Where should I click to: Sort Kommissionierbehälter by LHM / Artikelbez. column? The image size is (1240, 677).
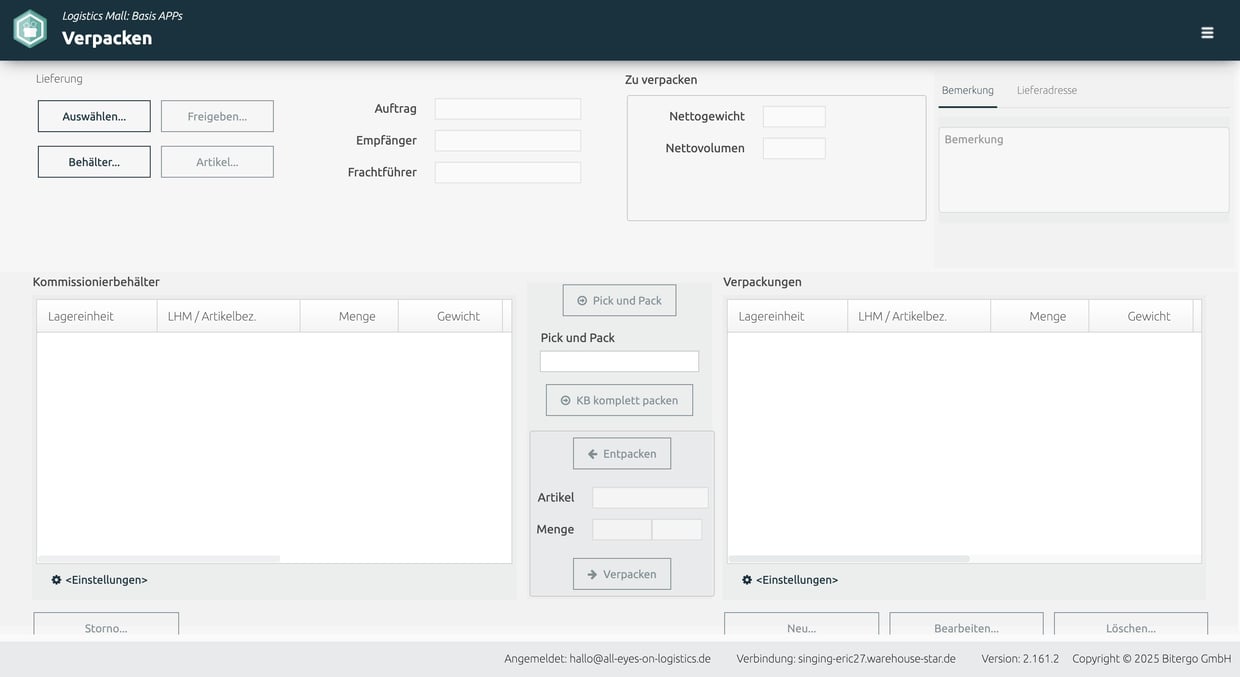229,316
